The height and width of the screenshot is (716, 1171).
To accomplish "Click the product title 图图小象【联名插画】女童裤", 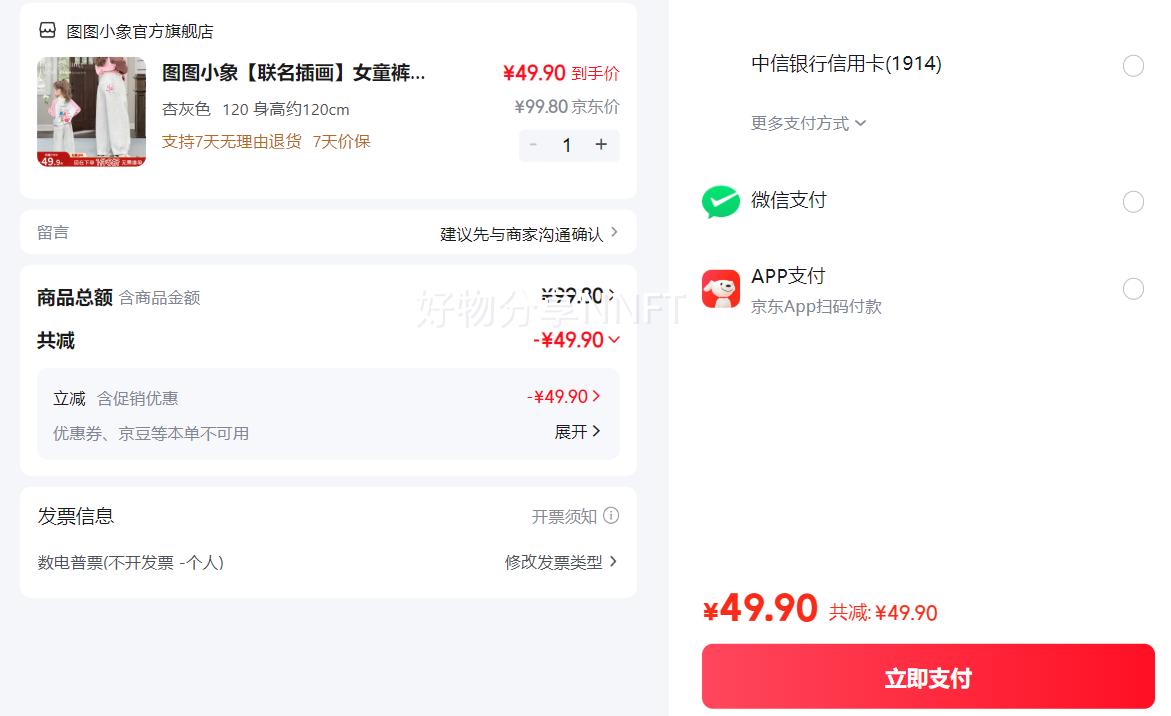I will click(293, 73).
